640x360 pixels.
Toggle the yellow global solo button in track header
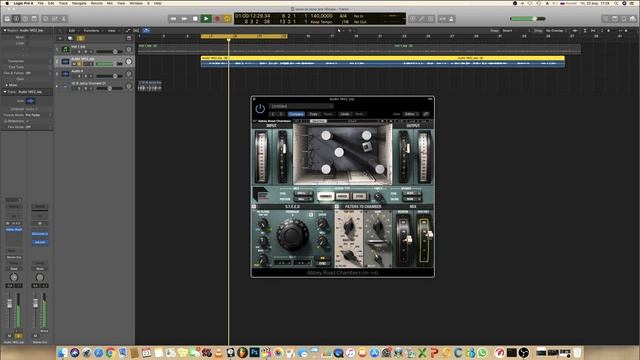80,38
